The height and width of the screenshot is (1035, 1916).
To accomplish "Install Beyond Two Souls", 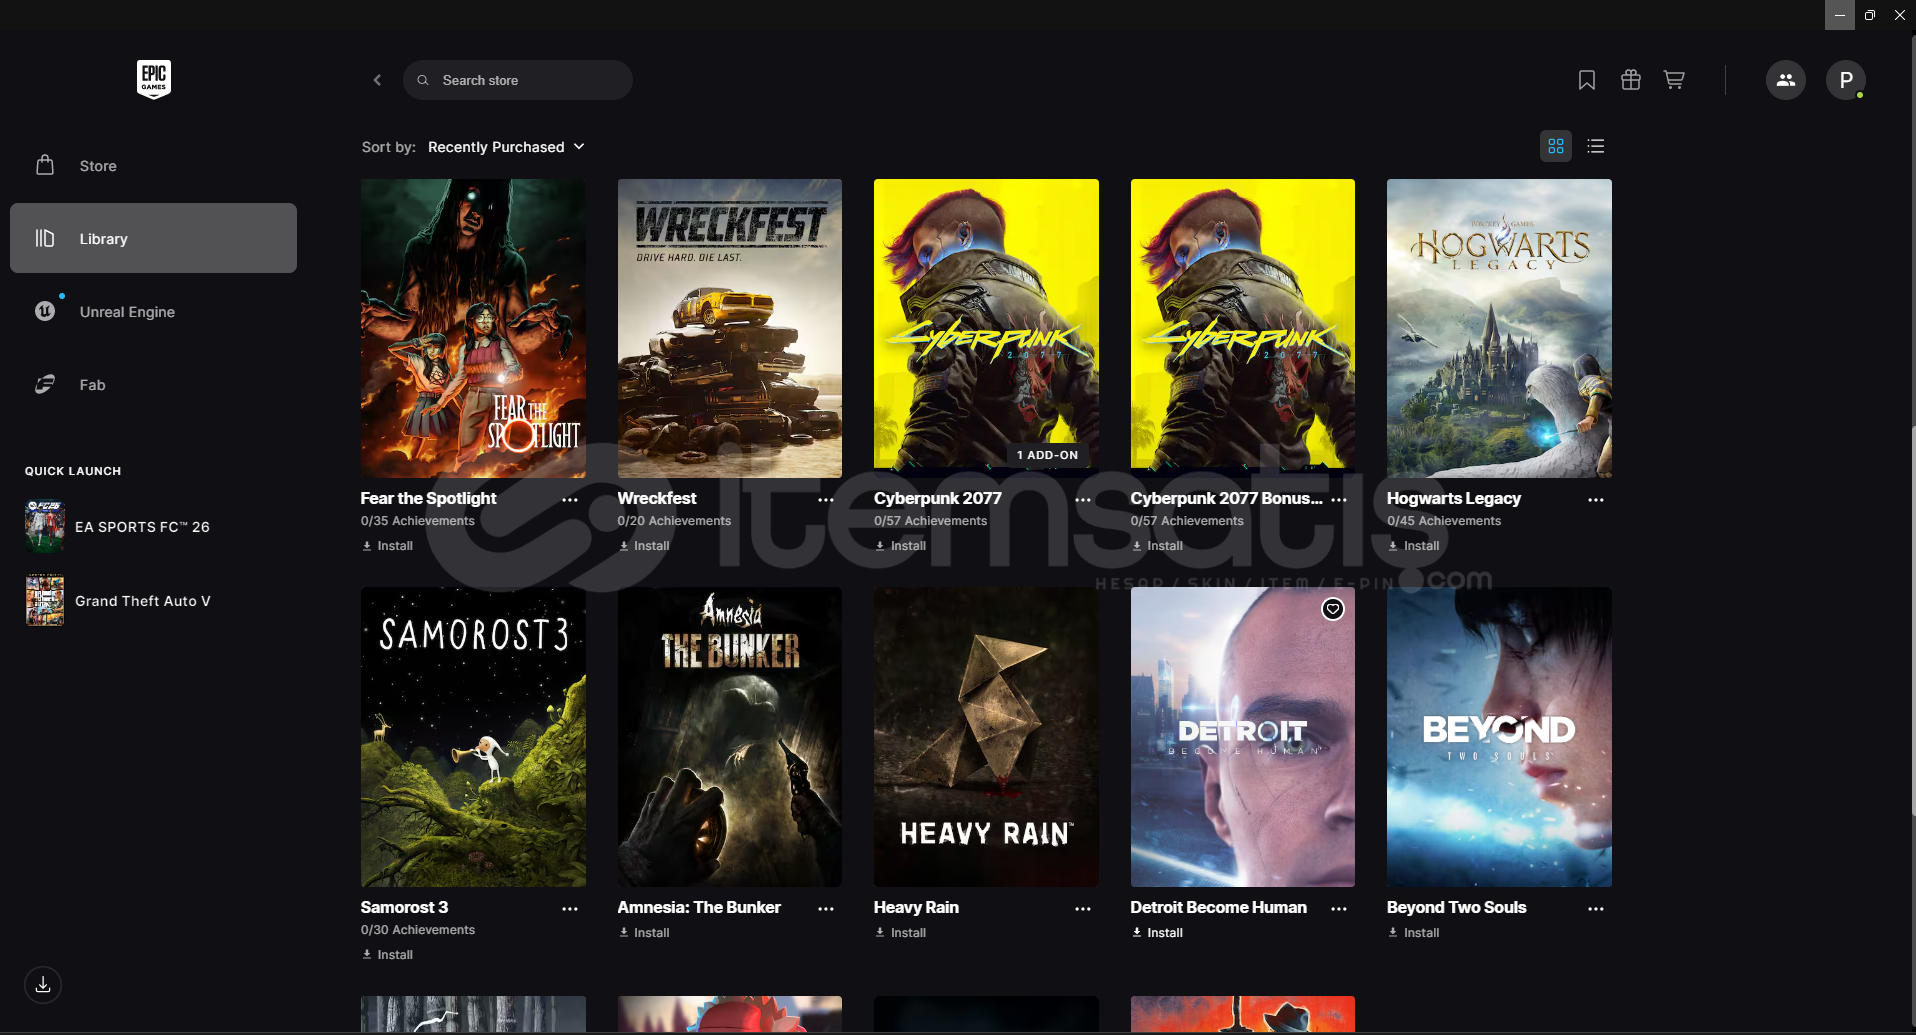I will tap(1413, 933).
